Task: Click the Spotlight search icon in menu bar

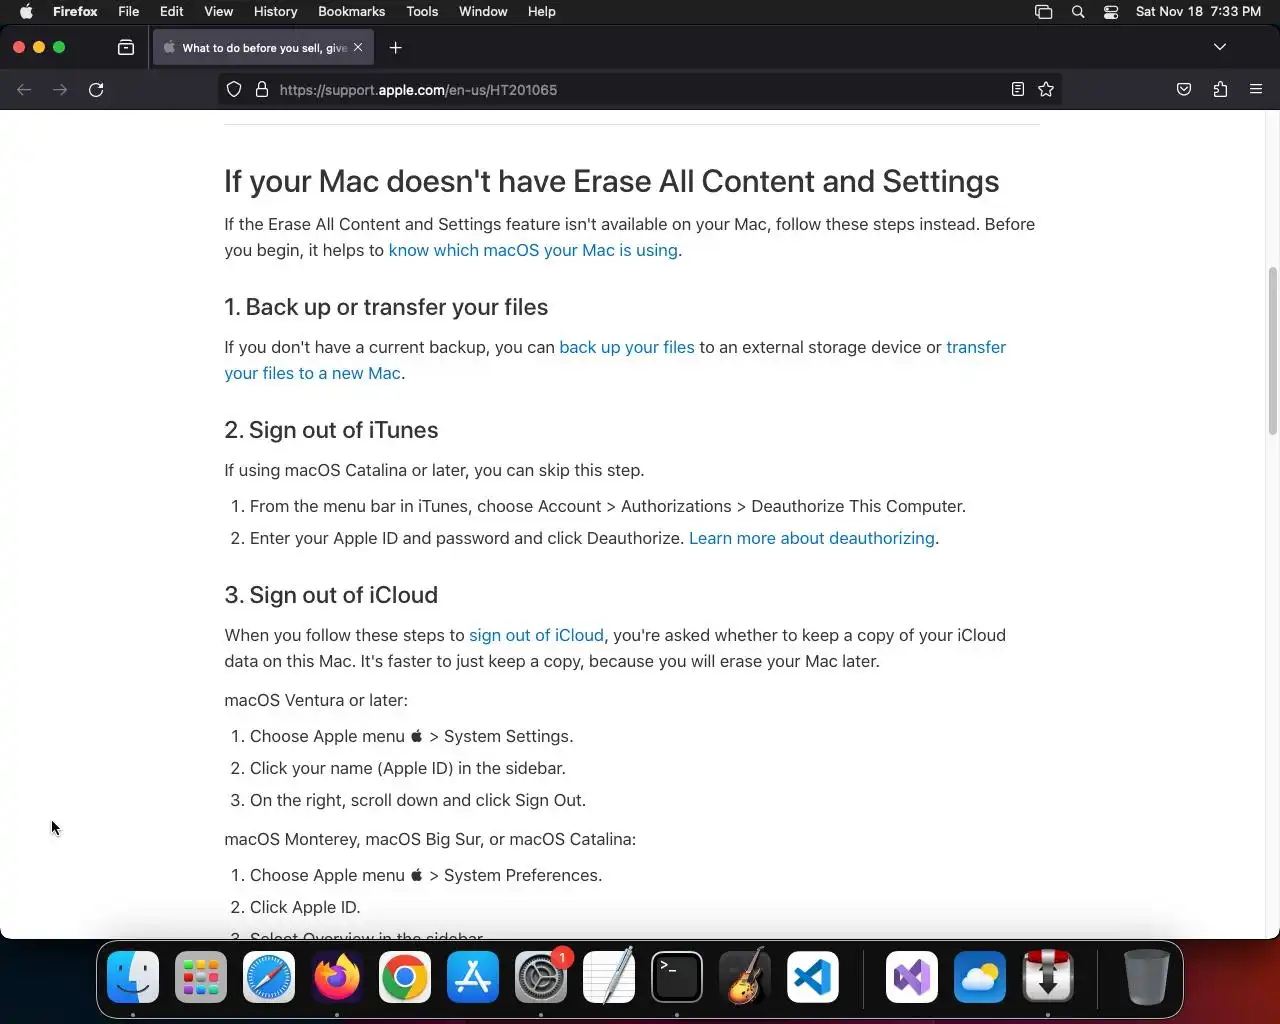Action: [x=1078, y=12]
